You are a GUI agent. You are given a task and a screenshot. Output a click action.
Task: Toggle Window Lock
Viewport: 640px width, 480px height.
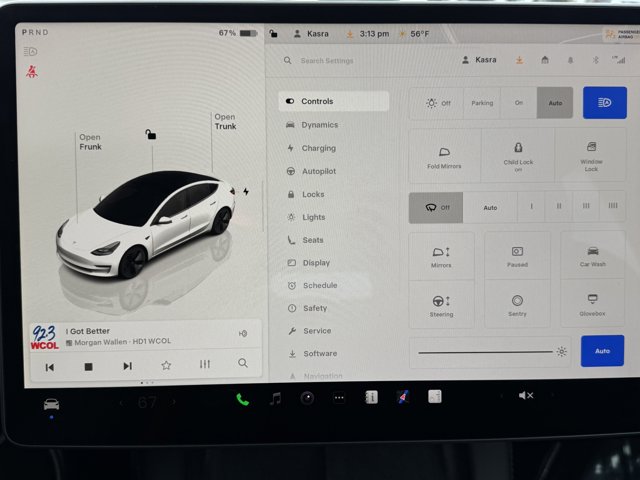coord(591,155)
